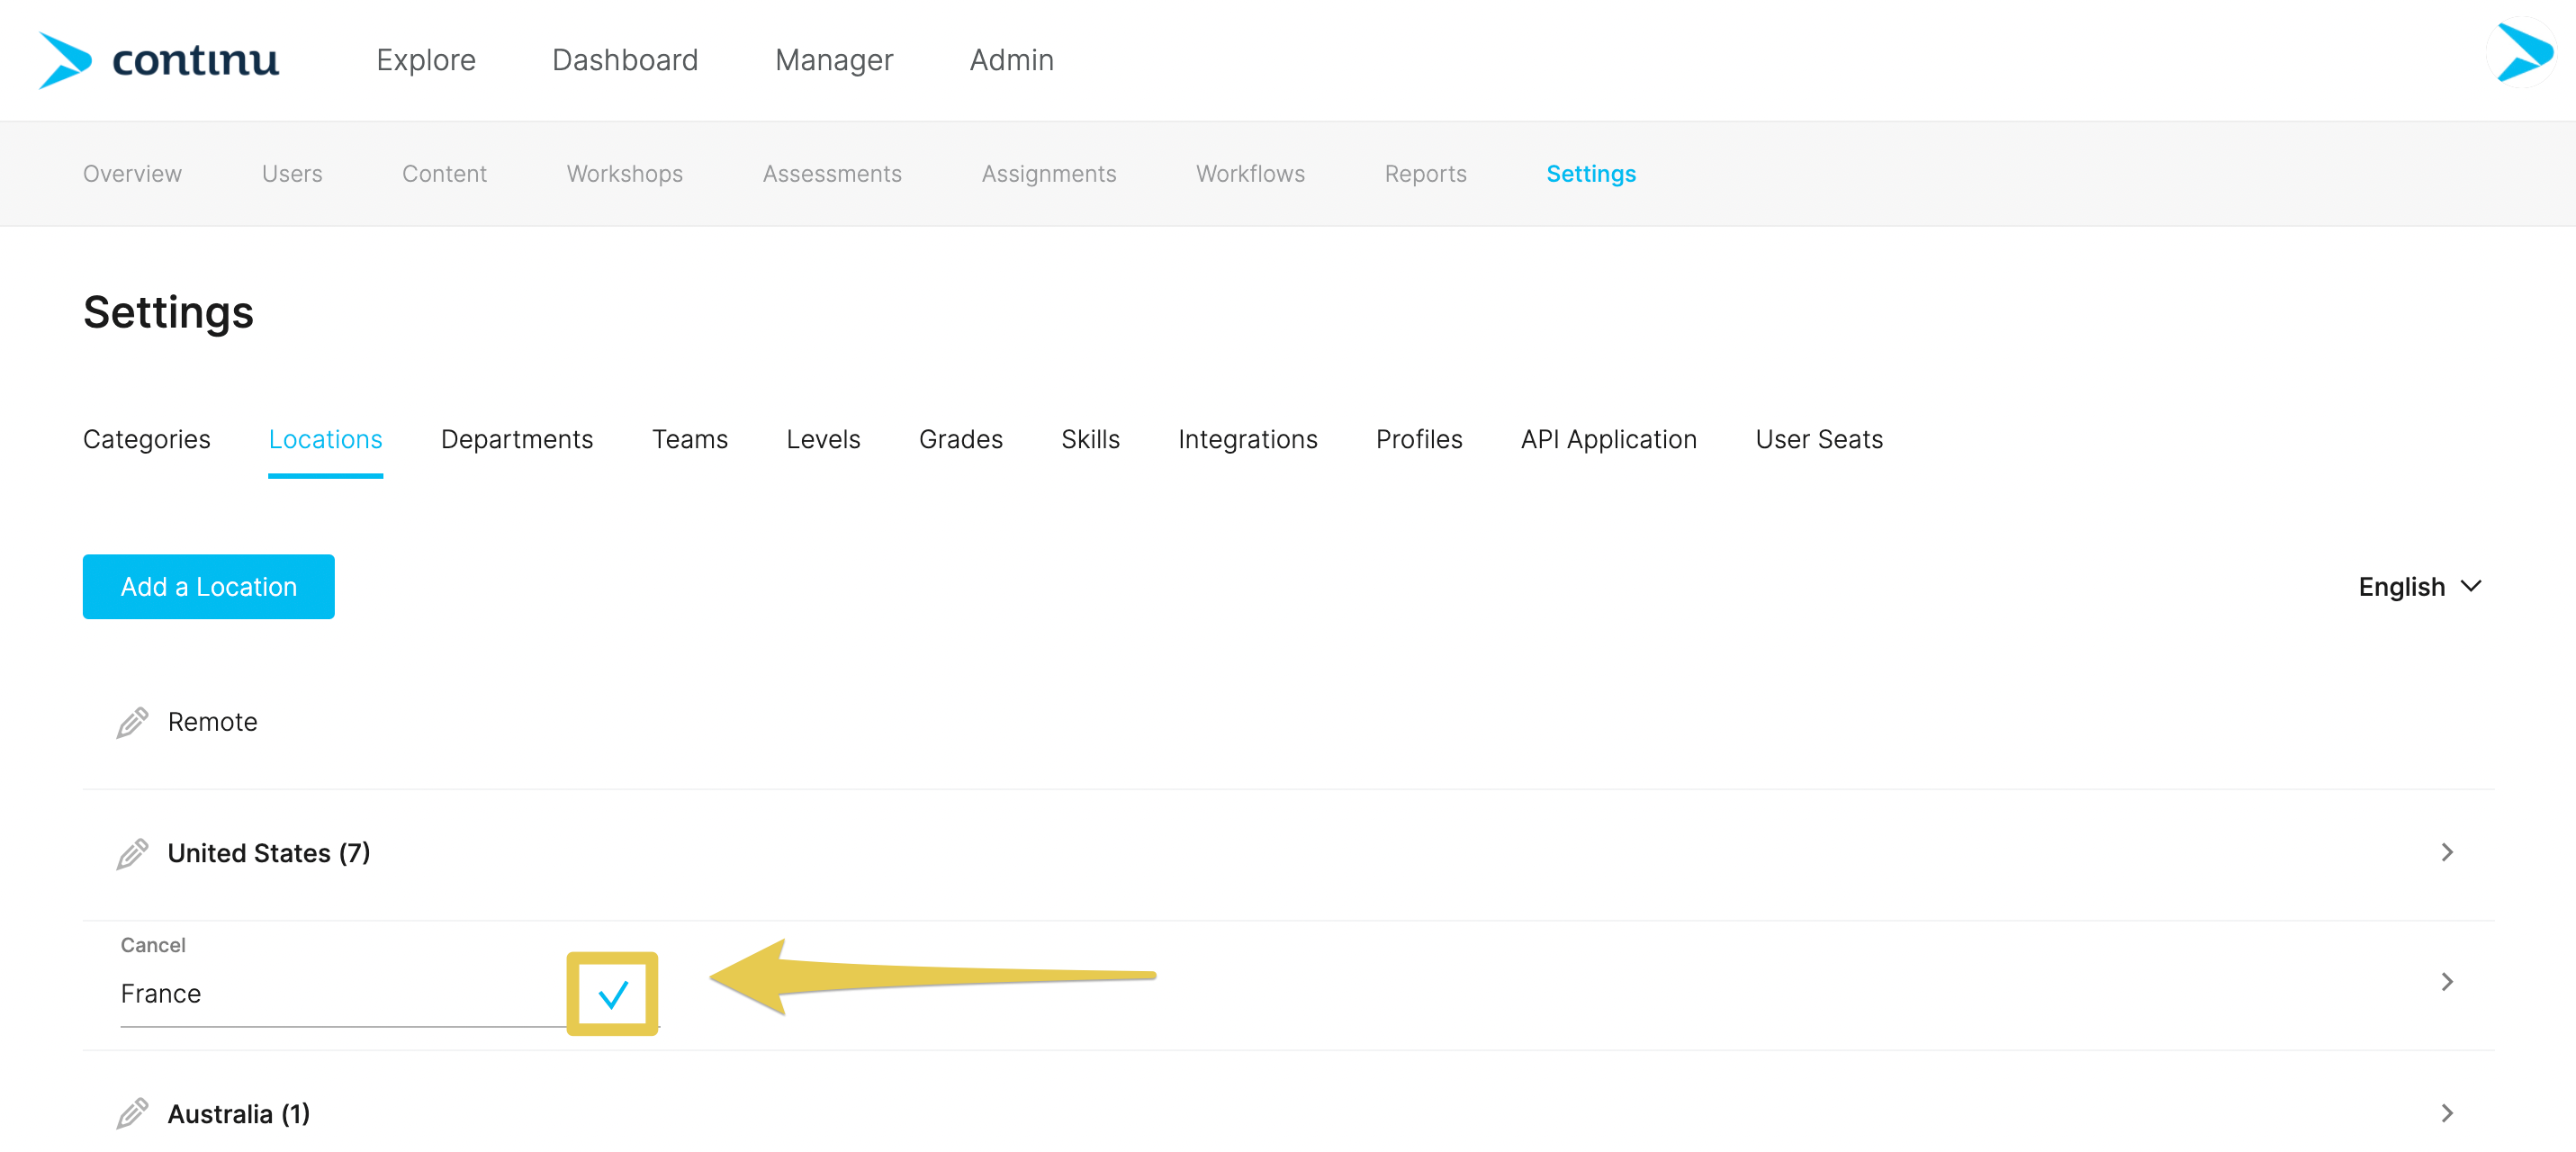Open the Teams settings tab
The width and height of the screenshot is (2576, 1152).
pos(690,440)
